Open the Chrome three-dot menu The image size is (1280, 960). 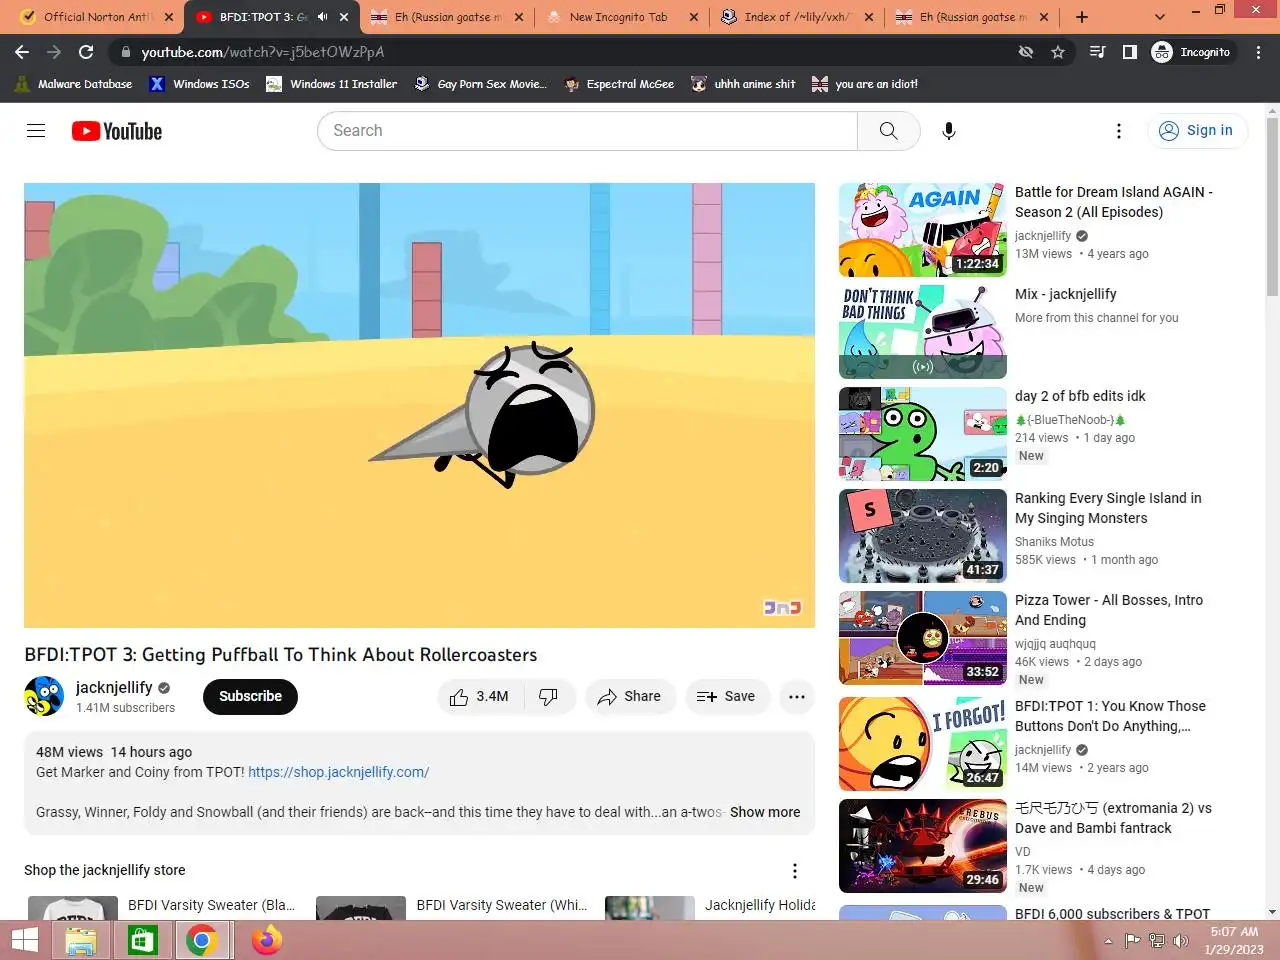1259,52
